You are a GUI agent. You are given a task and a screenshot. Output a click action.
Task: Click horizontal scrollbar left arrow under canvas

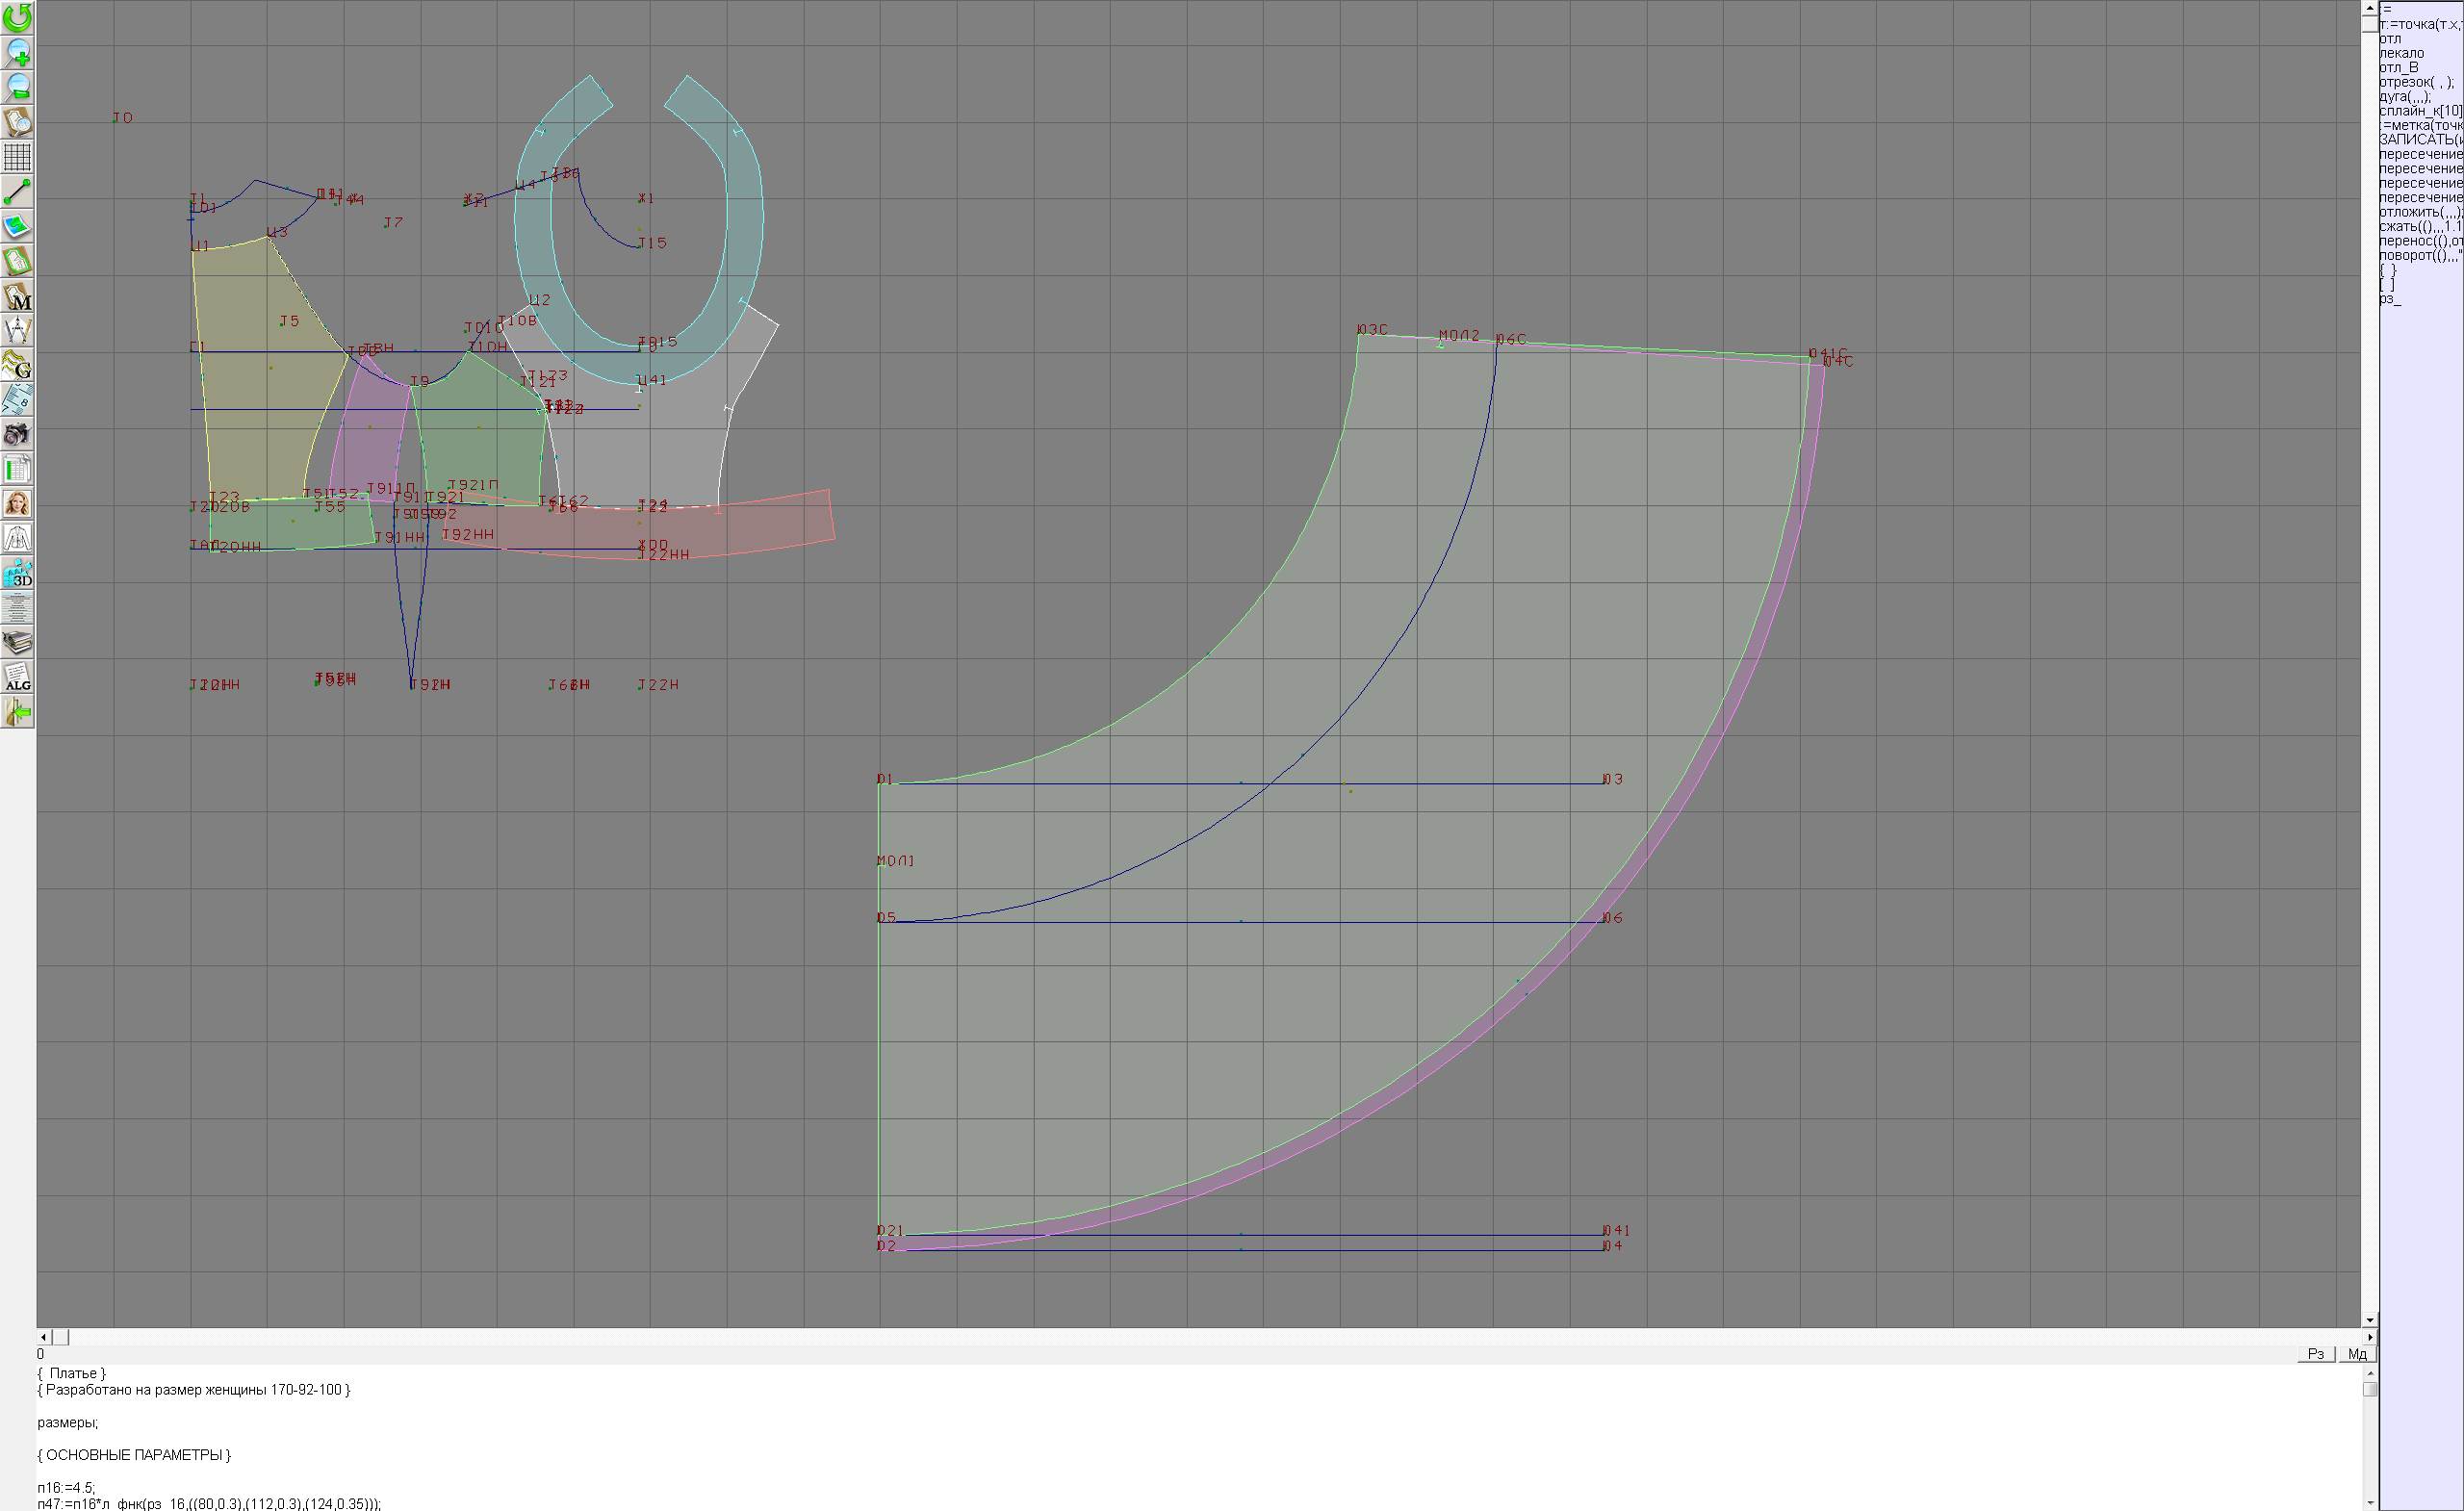[43, 1337]
